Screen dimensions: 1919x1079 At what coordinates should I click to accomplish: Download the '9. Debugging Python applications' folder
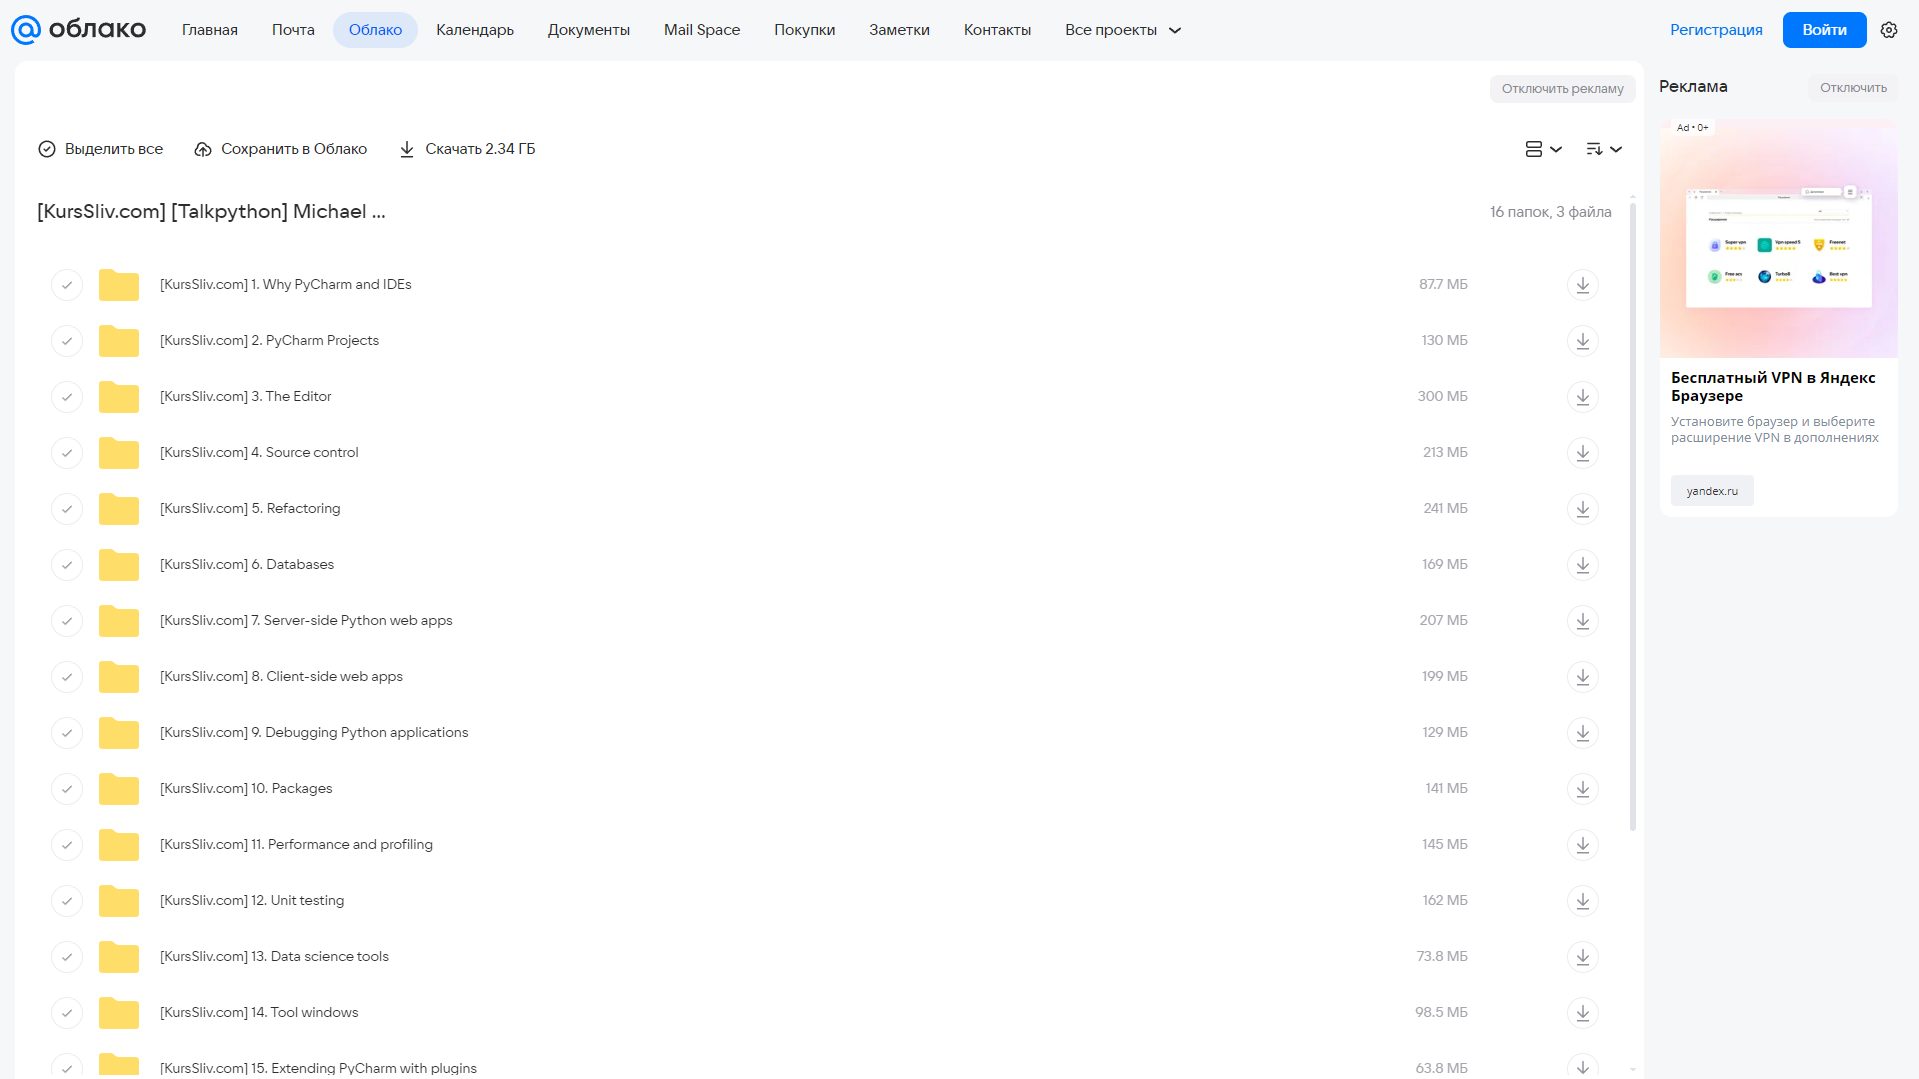(1582, 733)
